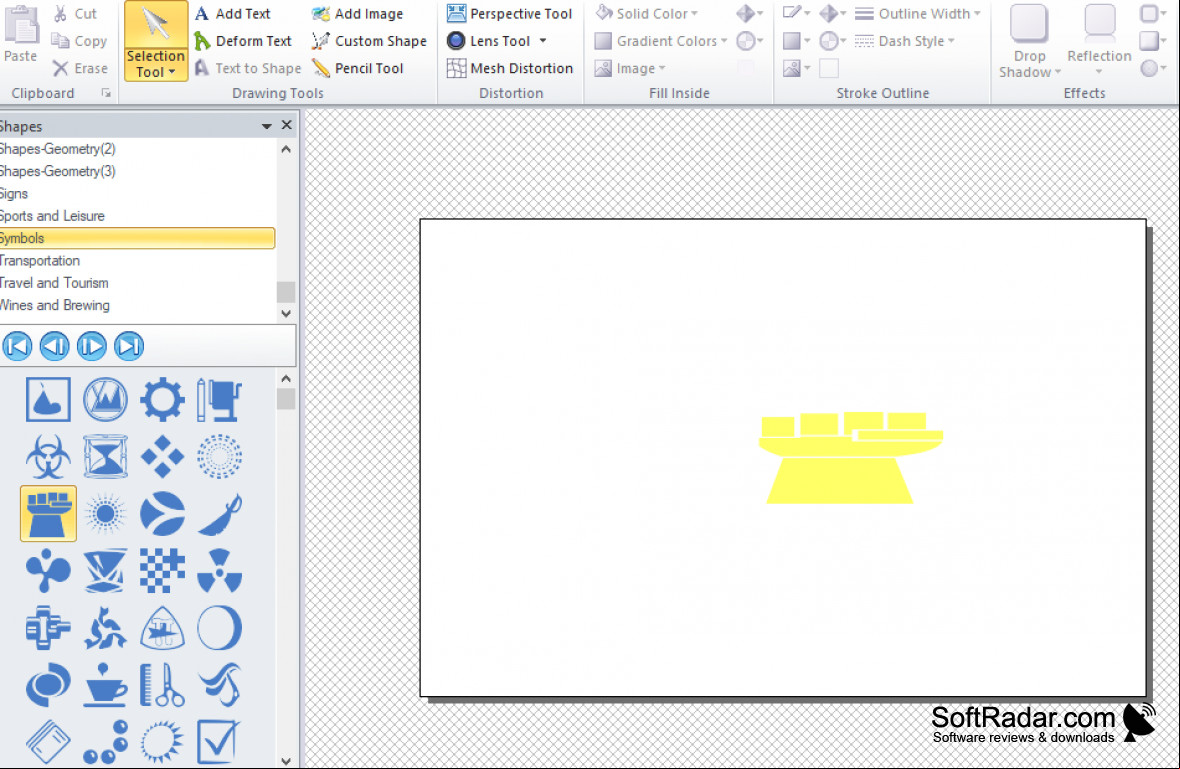Pick the checkerboard pattern shape
Image resolution: width=1180 pixels, height=769 pixels.
point(162,571)
